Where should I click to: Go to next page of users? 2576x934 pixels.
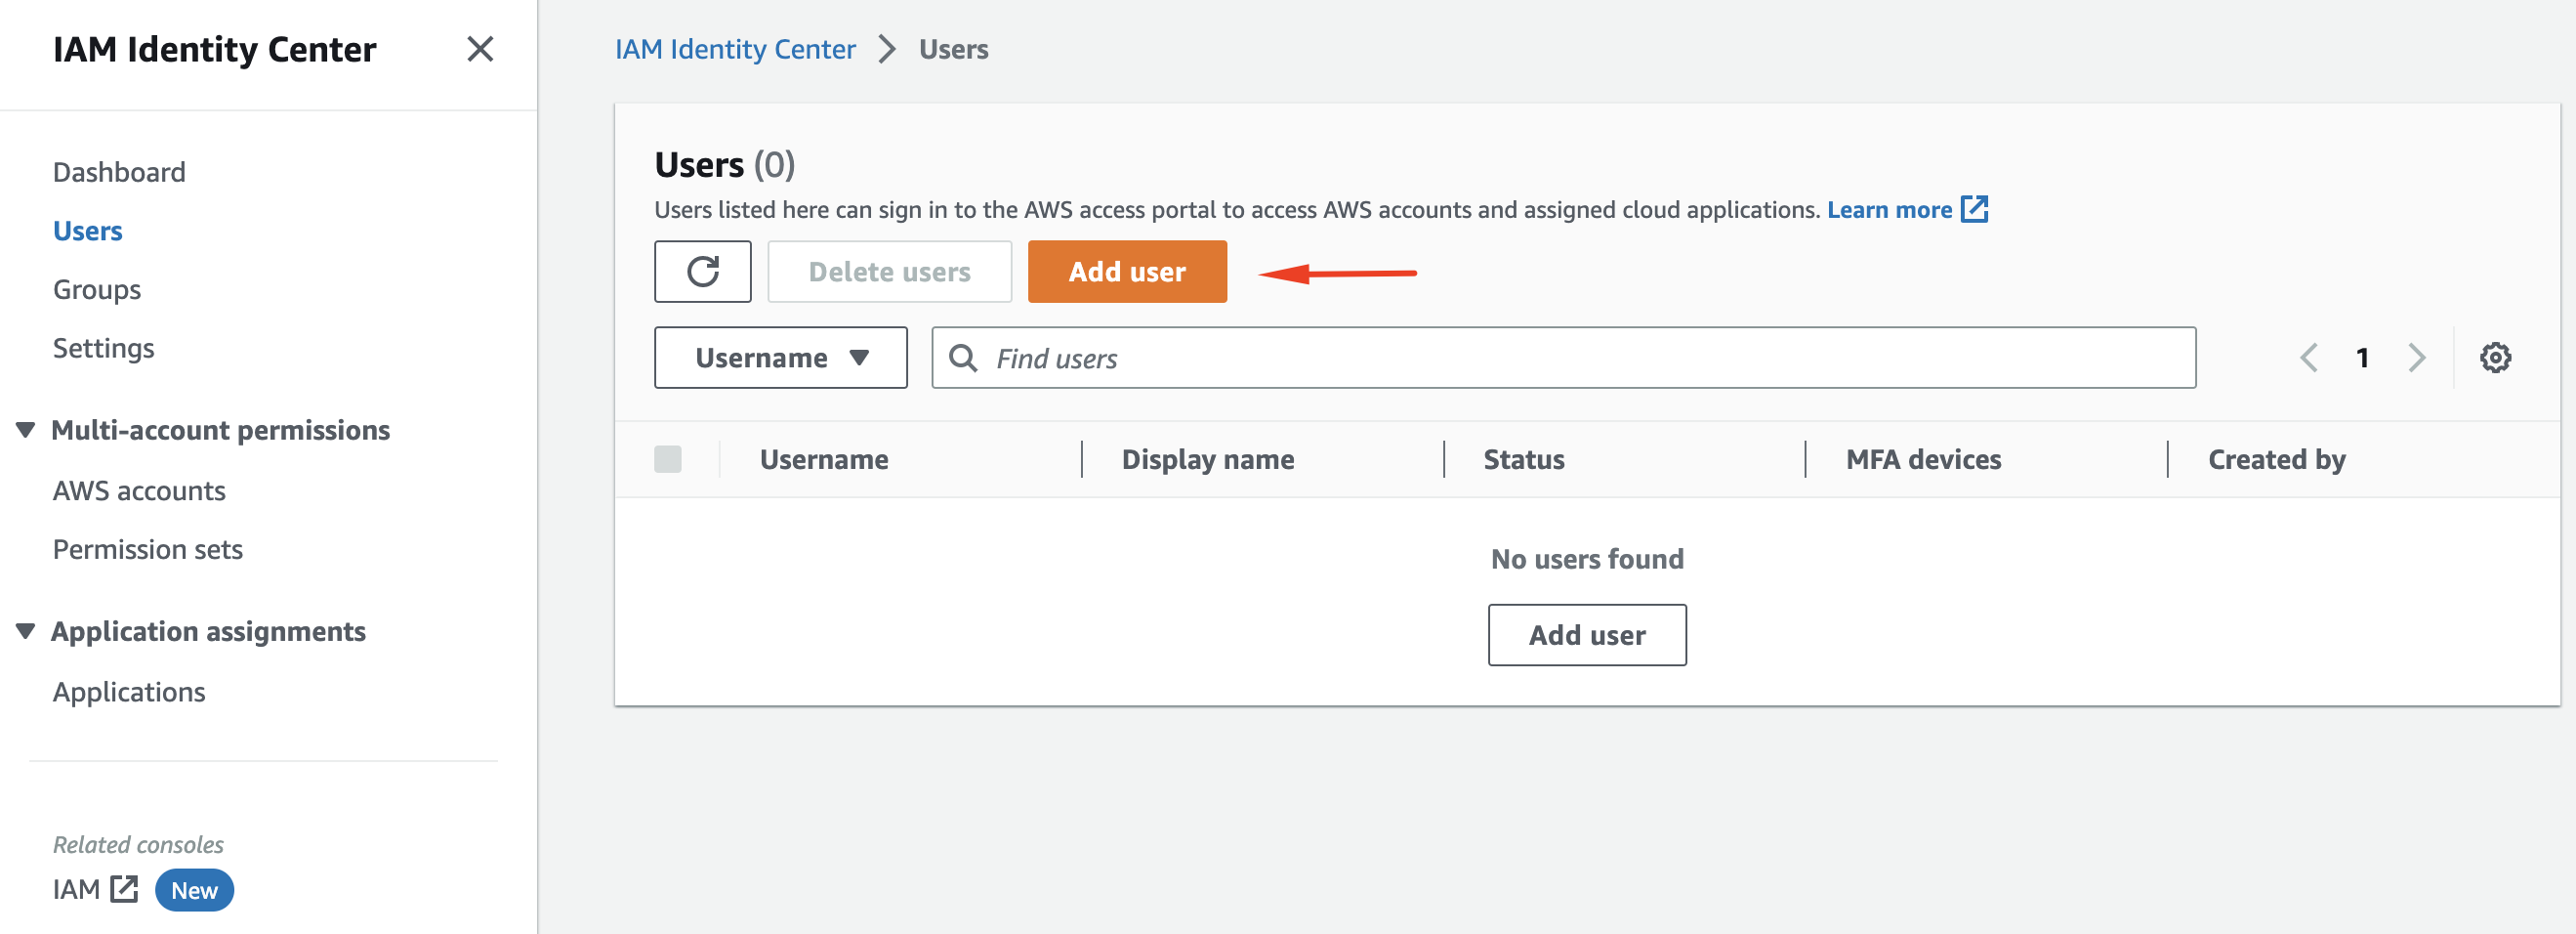point(2417,357)
